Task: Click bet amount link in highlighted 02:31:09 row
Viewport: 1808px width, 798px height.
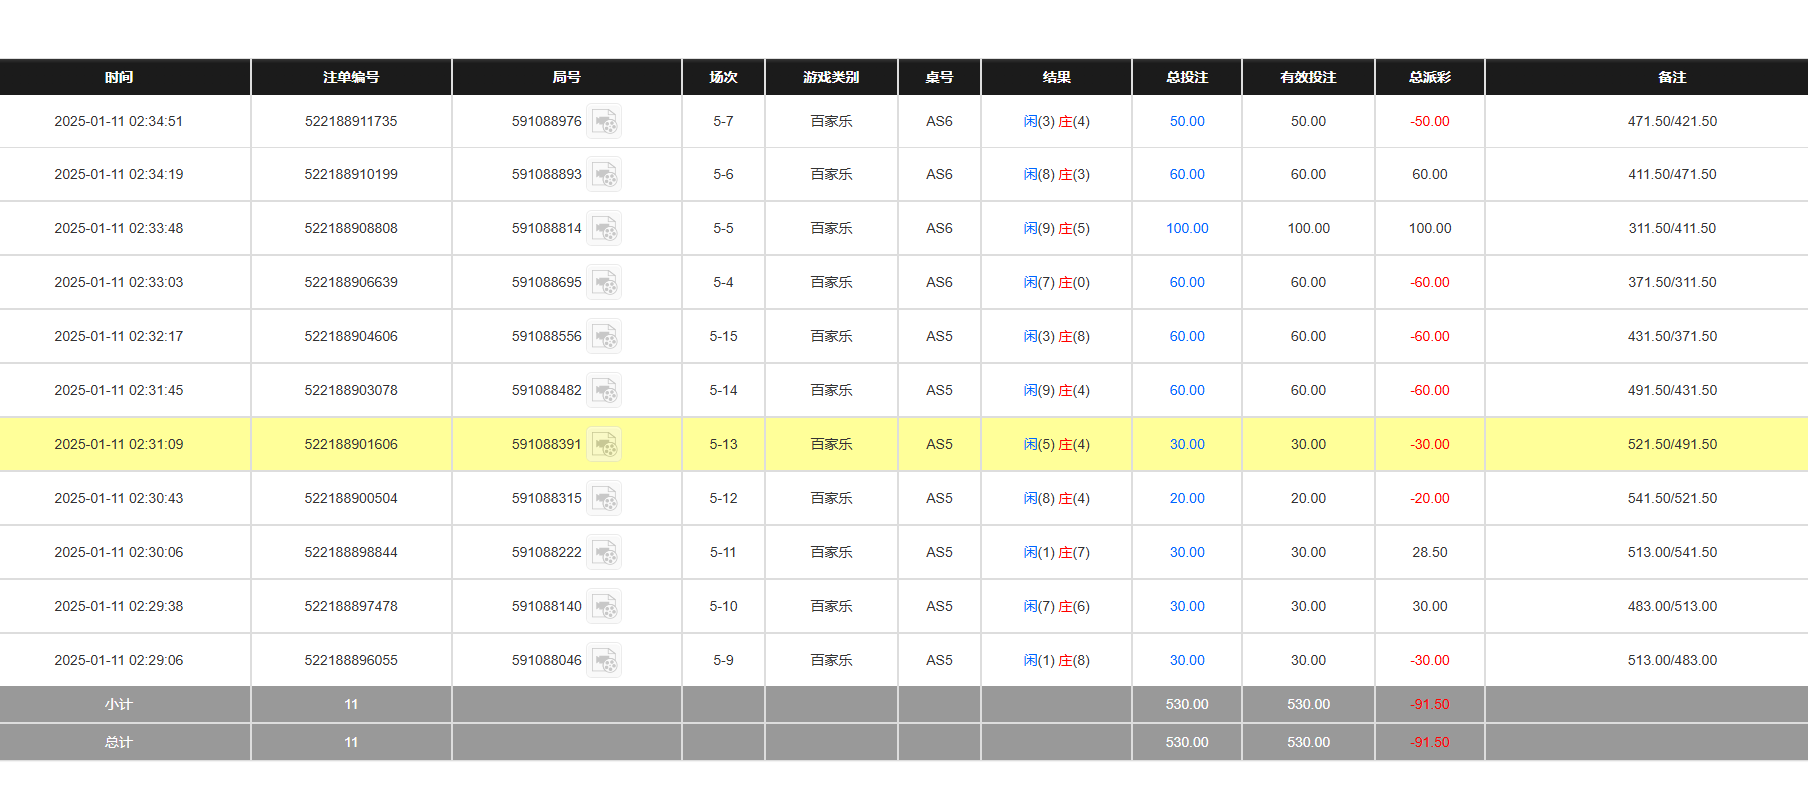Action: (1187, 444)
